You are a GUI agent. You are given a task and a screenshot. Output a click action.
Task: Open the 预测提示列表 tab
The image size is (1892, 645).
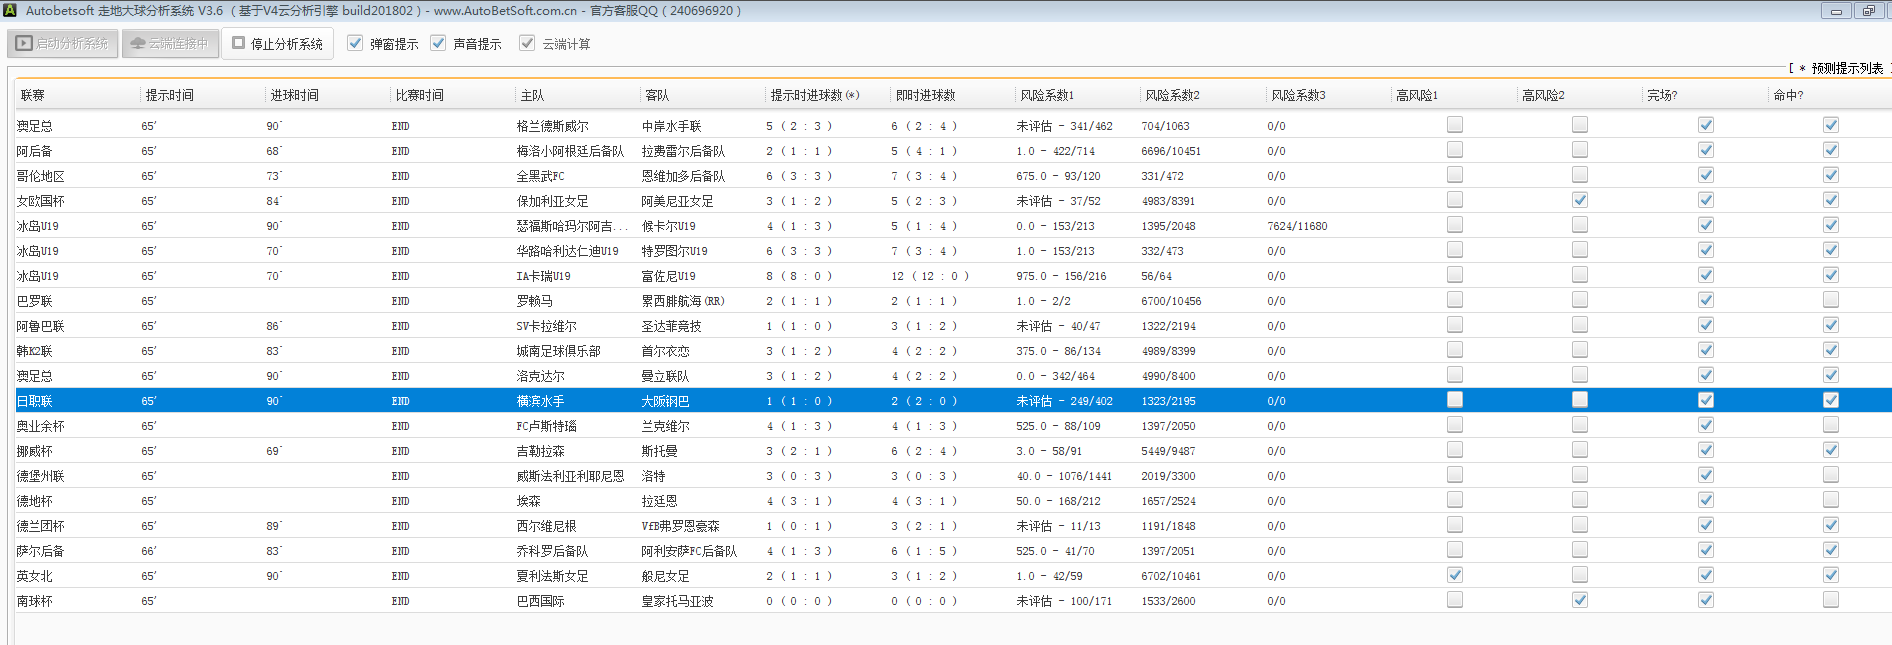(x=1846, y=68)
